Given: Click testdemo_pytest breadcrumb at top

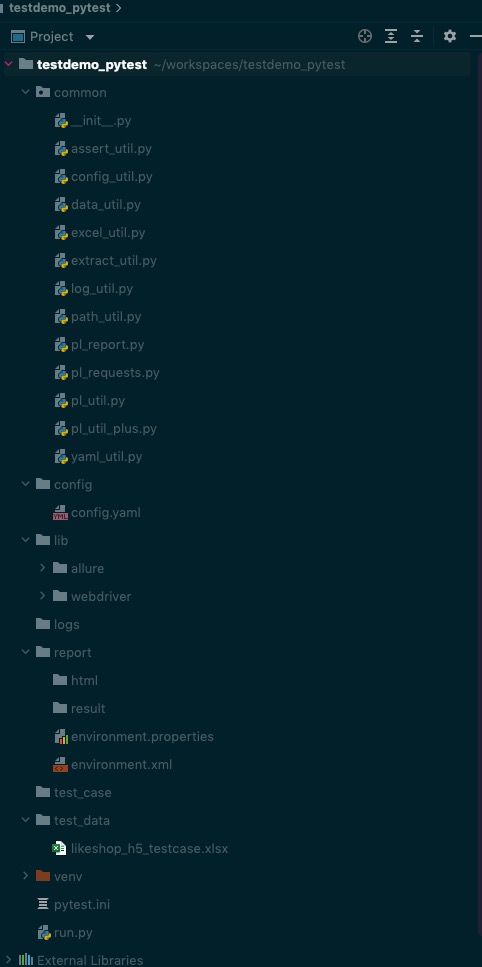Looking at the screenshot, I should pos(59,9).
